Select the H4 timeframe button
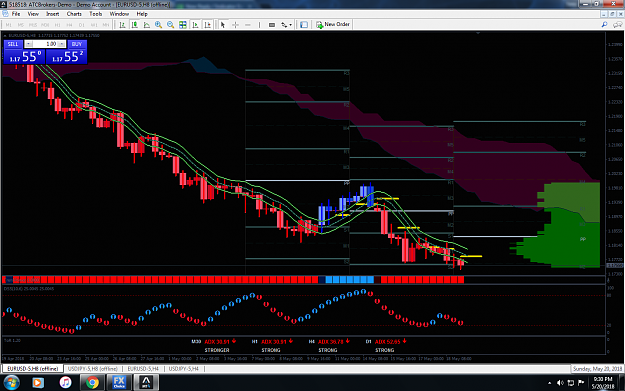625x391 pixels. [69, 25]
